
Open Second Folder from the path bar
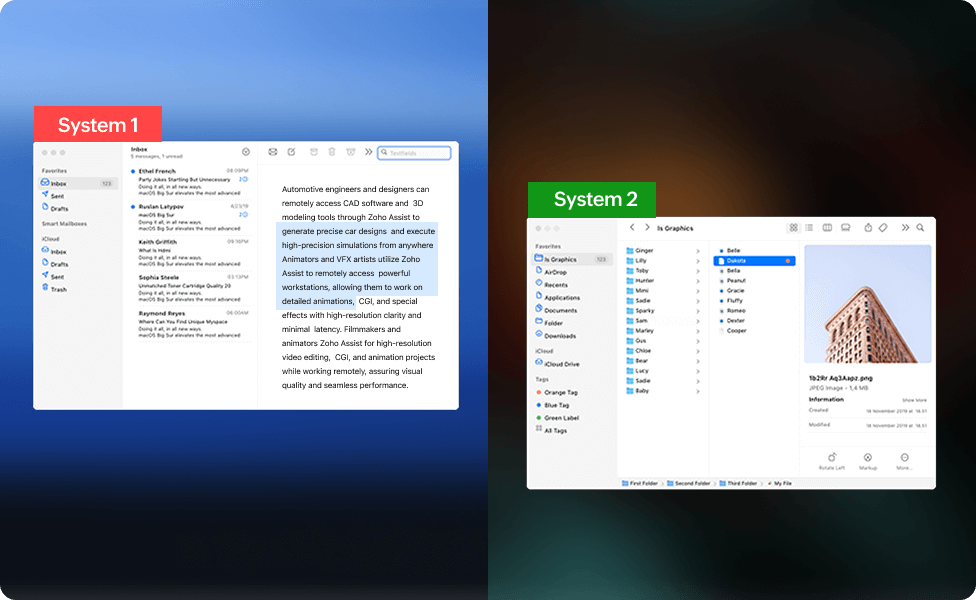[691, 481]
